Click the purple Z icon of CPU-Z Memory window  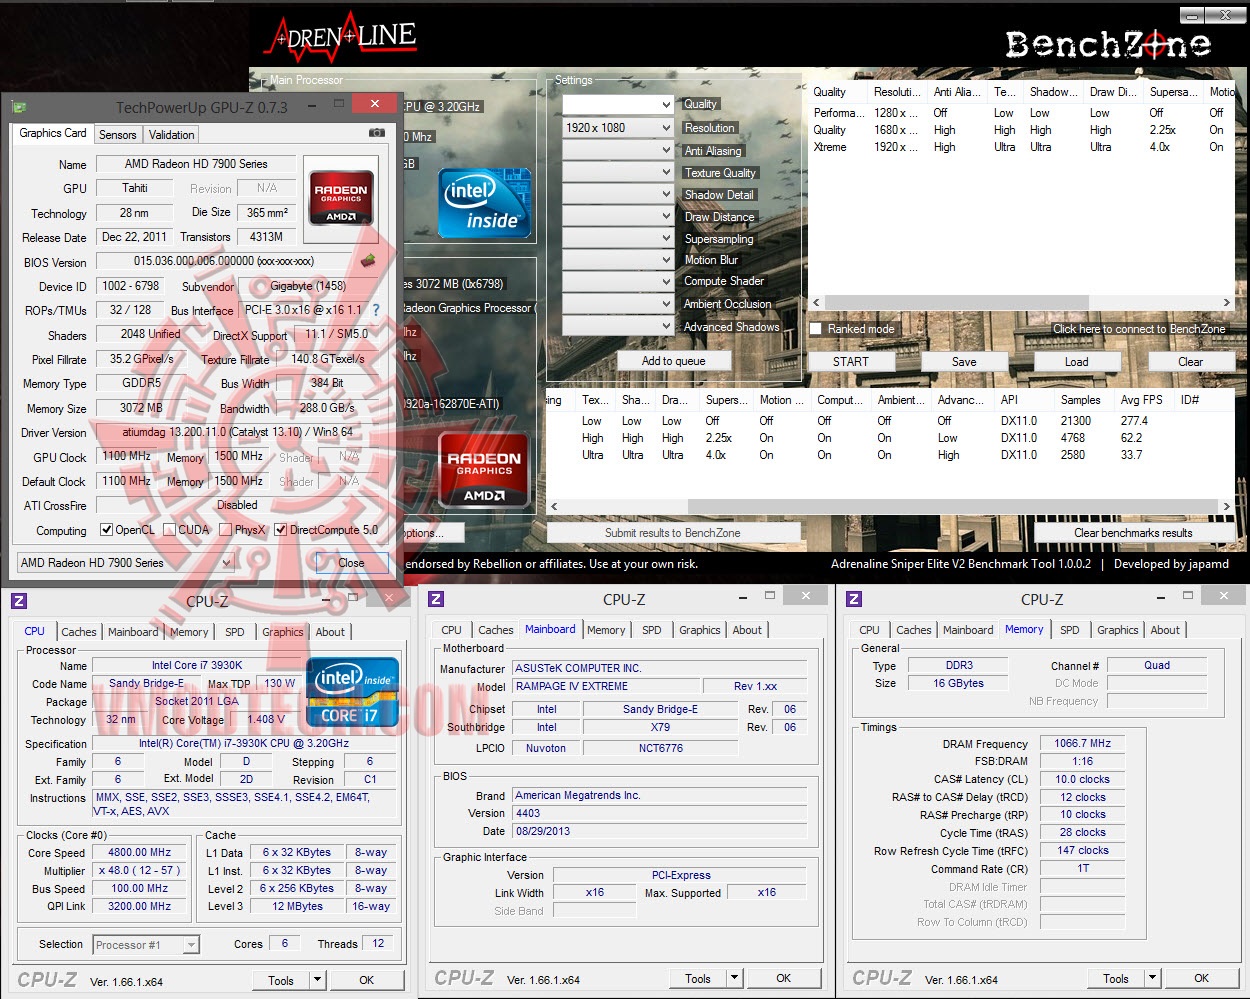click(854, 599)
